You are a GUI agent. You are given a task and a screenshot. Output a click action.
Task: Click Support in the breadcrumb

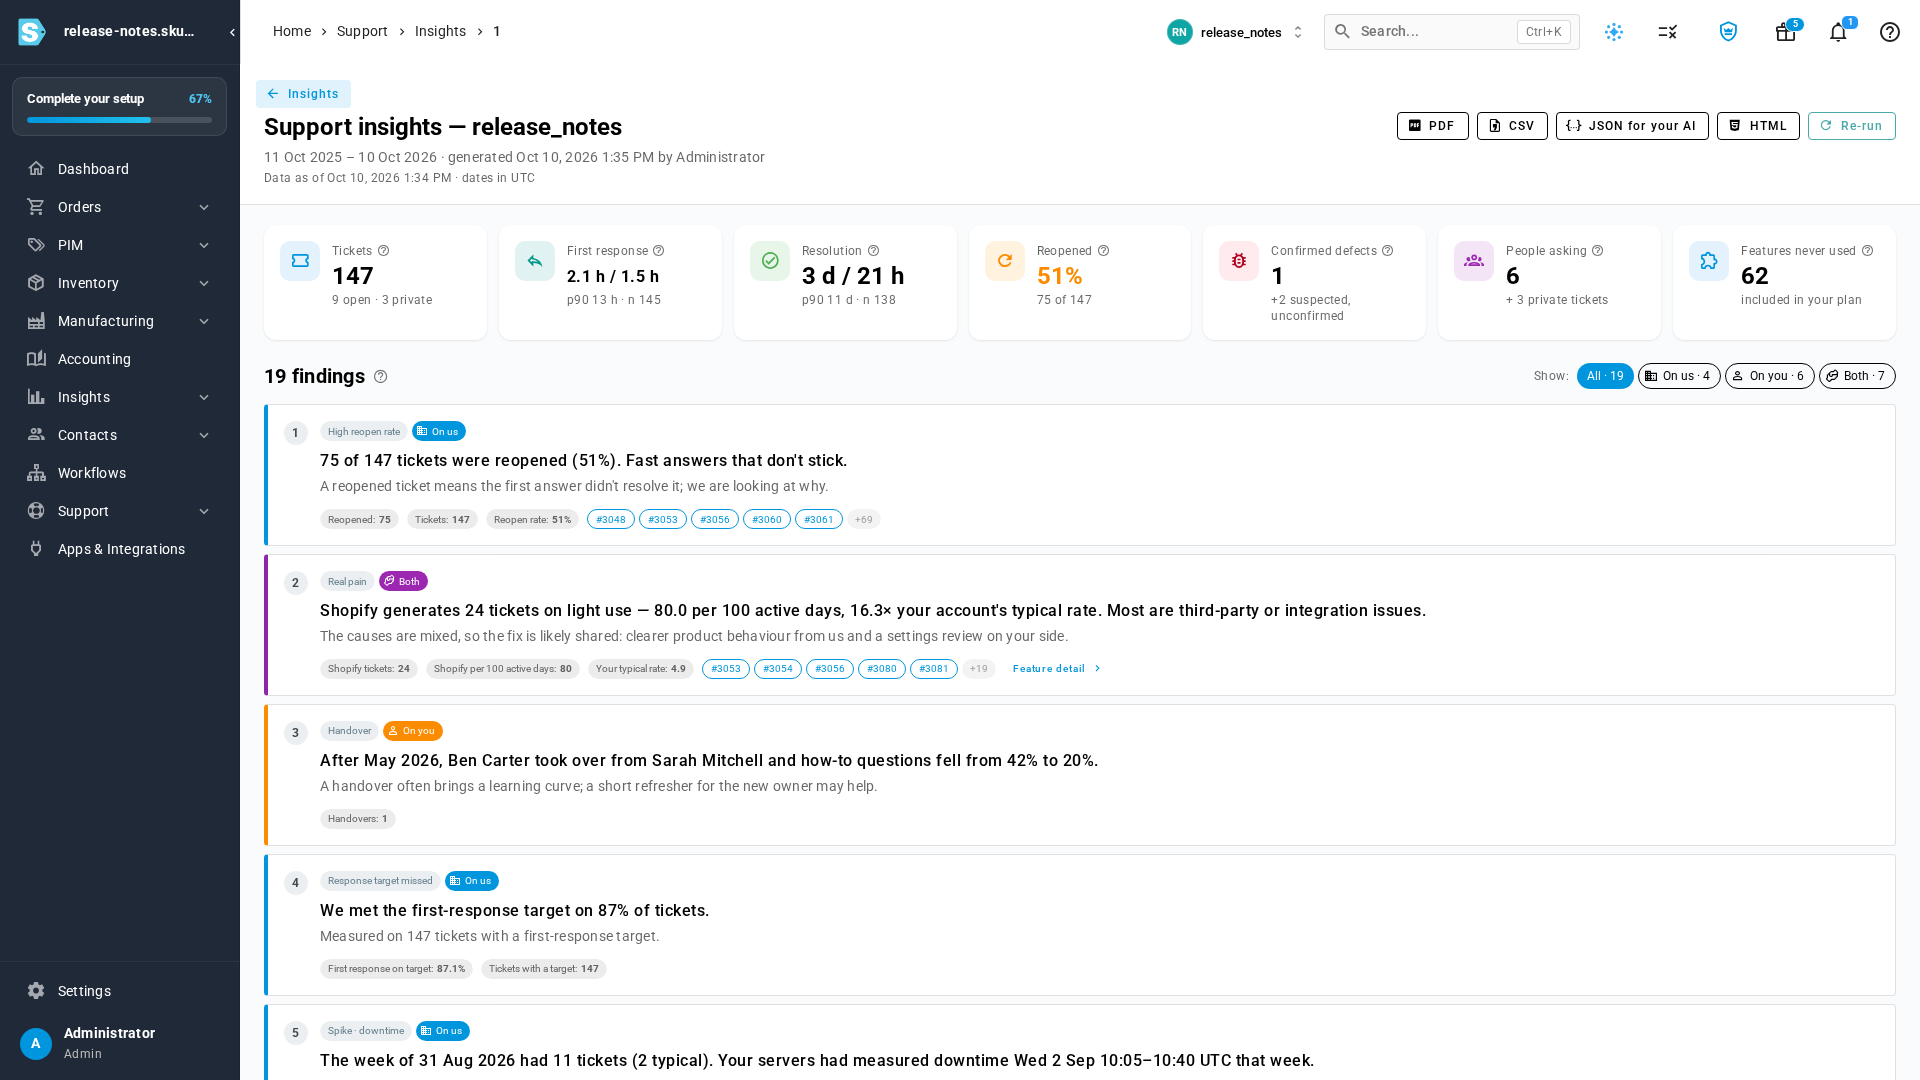tap(362, 32)
